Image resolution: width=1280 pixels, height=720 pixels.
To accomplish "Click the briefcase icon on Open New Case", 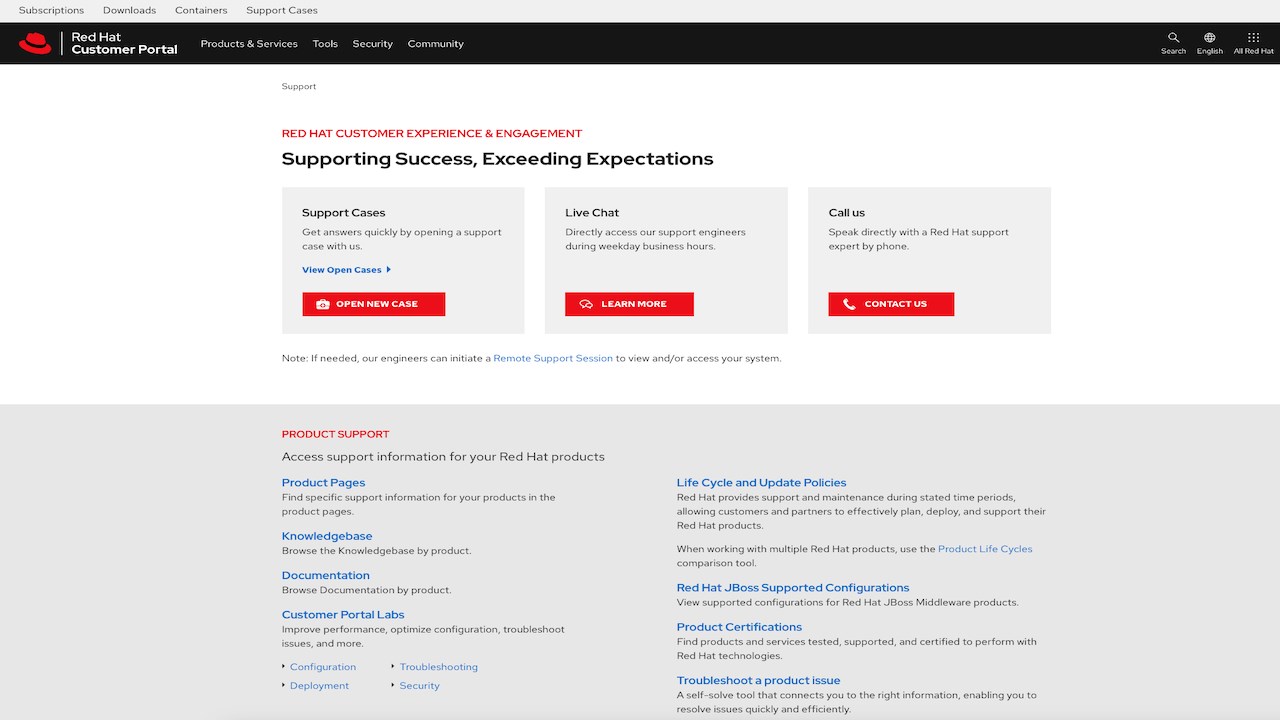I will [x=322, y=304].
